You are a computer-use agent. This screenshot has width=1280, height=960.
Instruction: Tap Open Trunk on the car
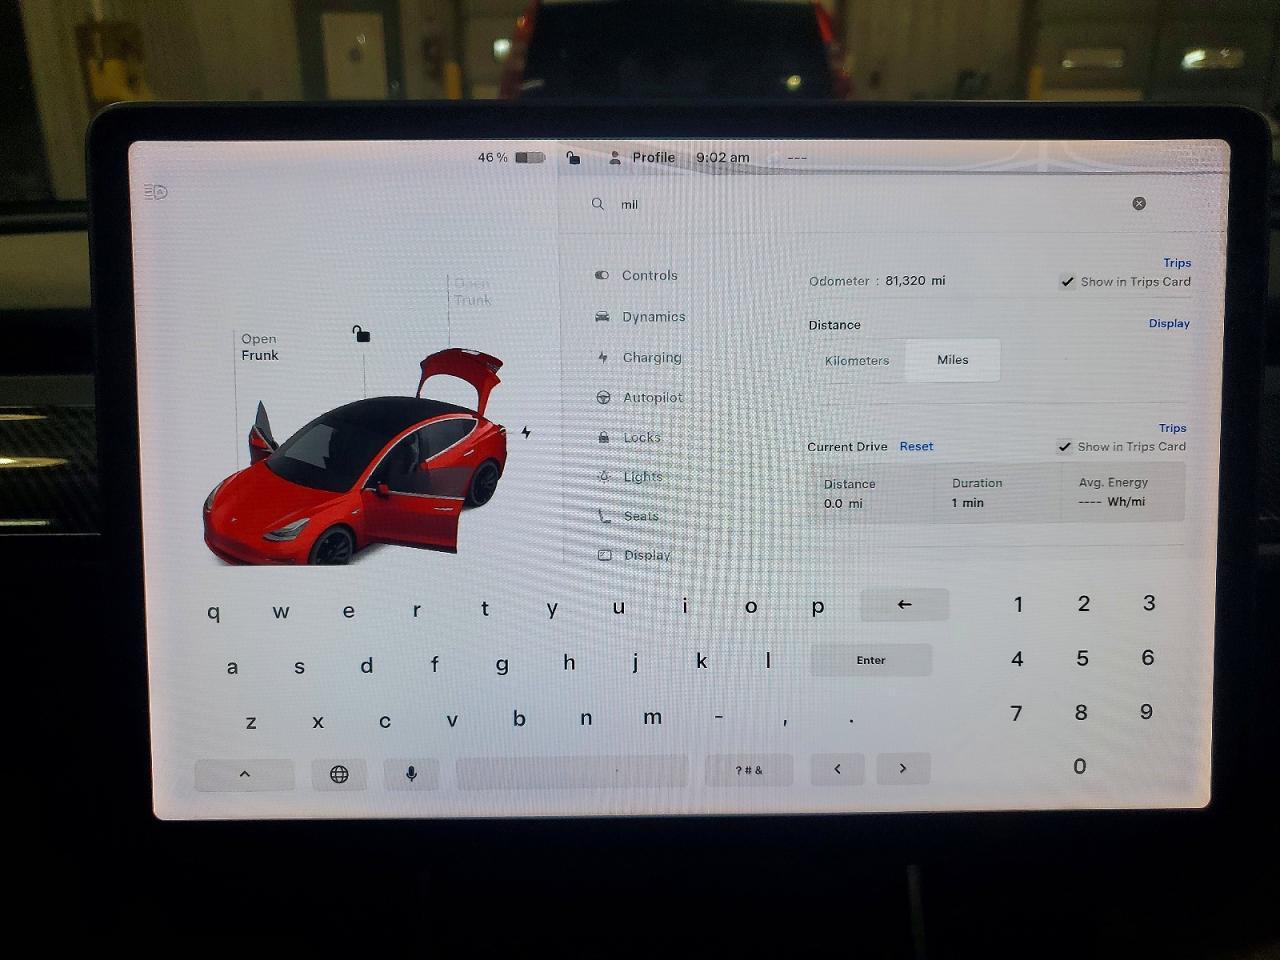tap(472, 292)
